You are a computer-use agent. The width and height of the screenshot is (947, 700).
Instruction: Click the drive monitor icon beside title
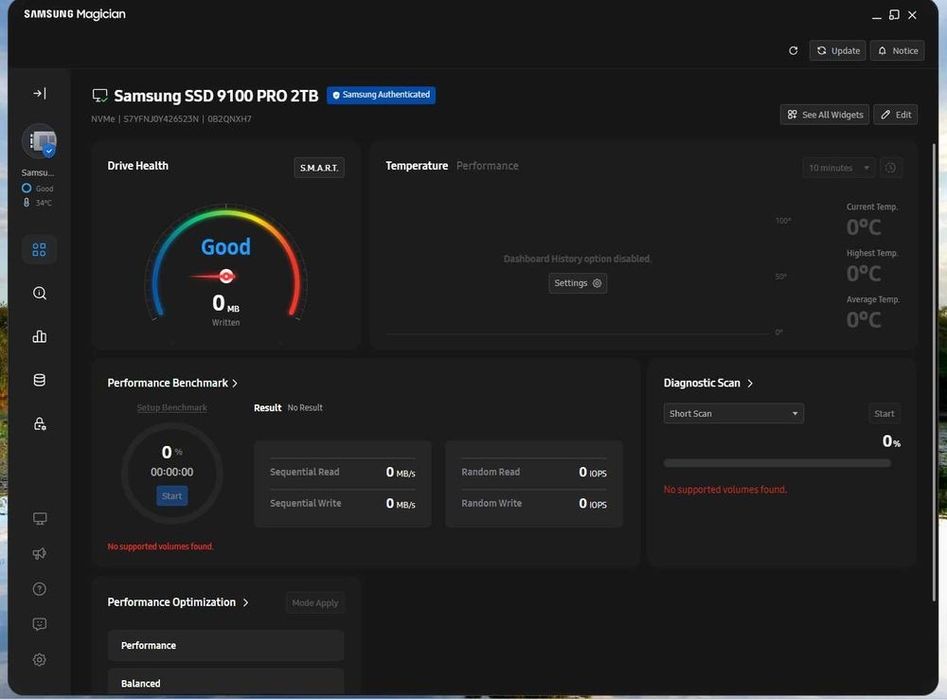(x=100, y=95)
